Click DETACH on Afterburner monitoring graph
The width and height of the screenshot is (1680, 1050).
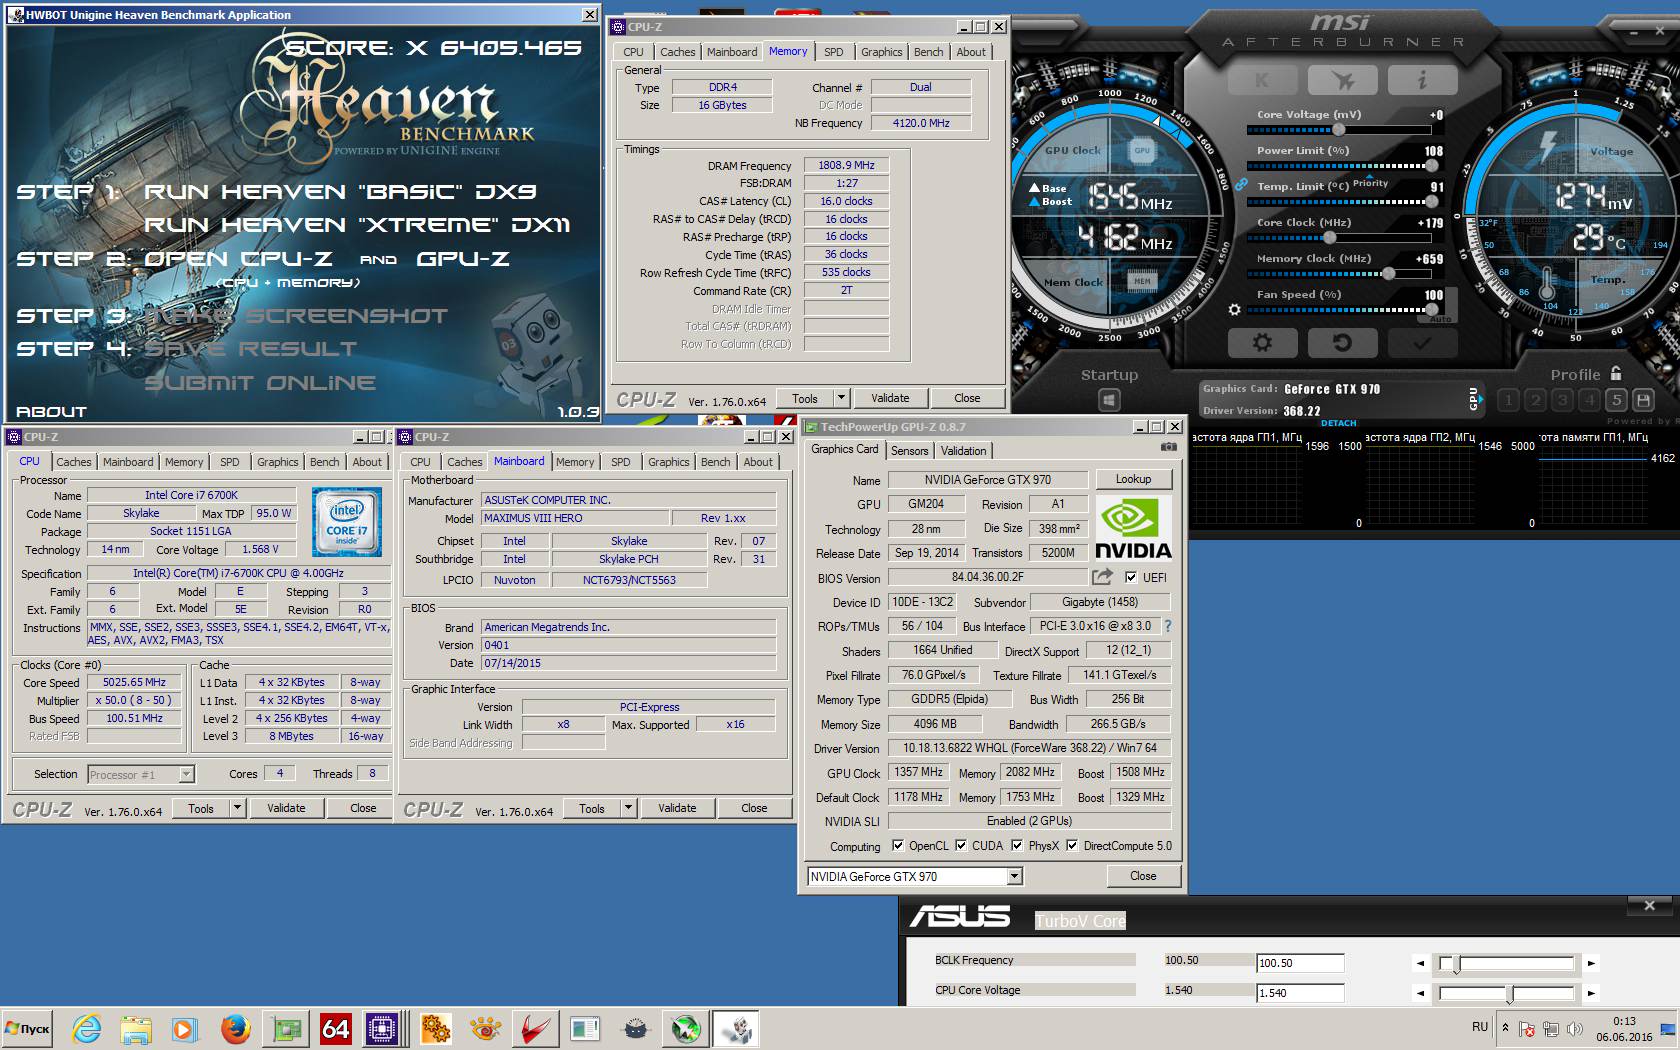(1338, 423)
